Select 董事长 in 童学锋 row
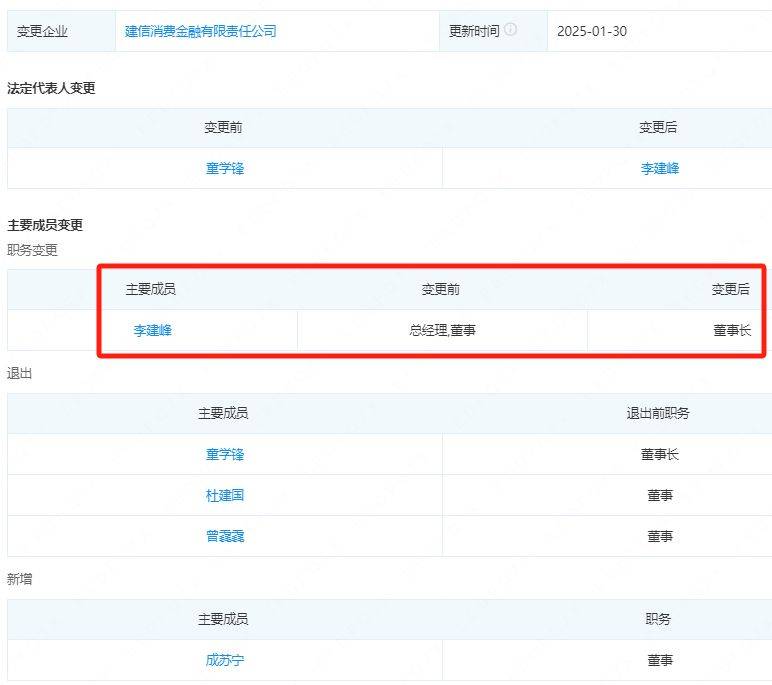The image size is (772, 685). [x=660, y=454]
